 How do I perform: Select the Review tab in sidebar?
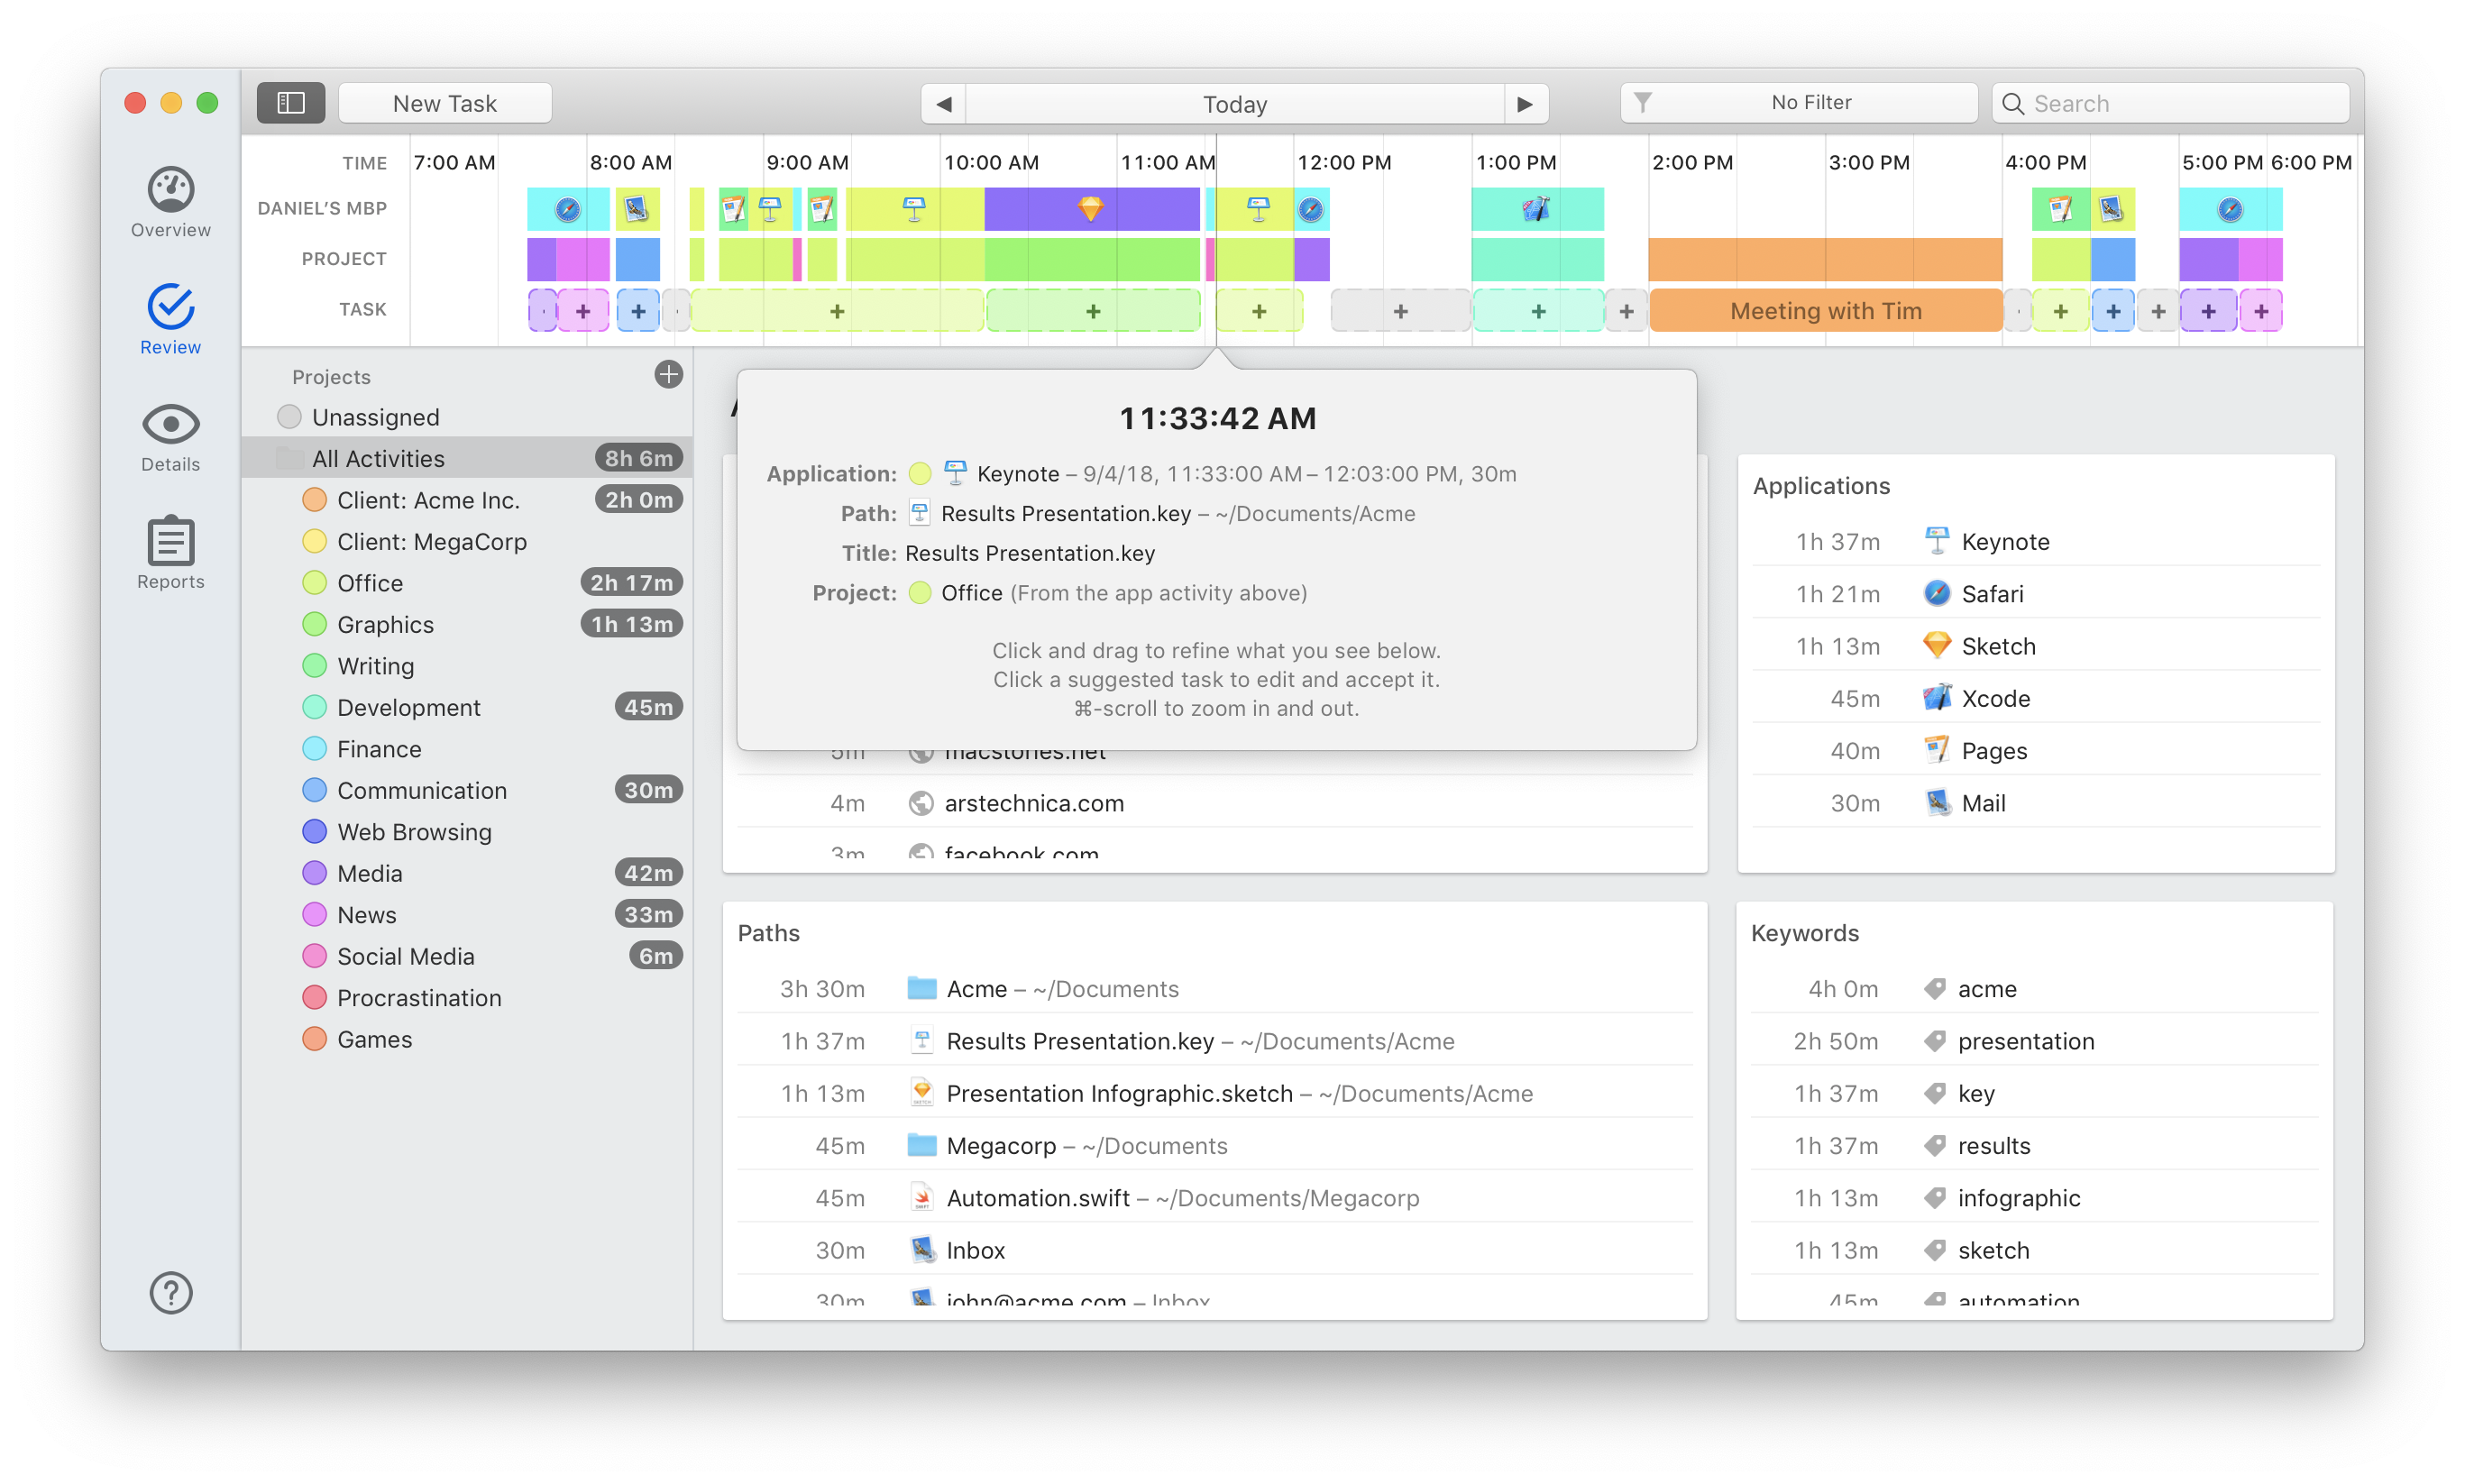point(170,318)
